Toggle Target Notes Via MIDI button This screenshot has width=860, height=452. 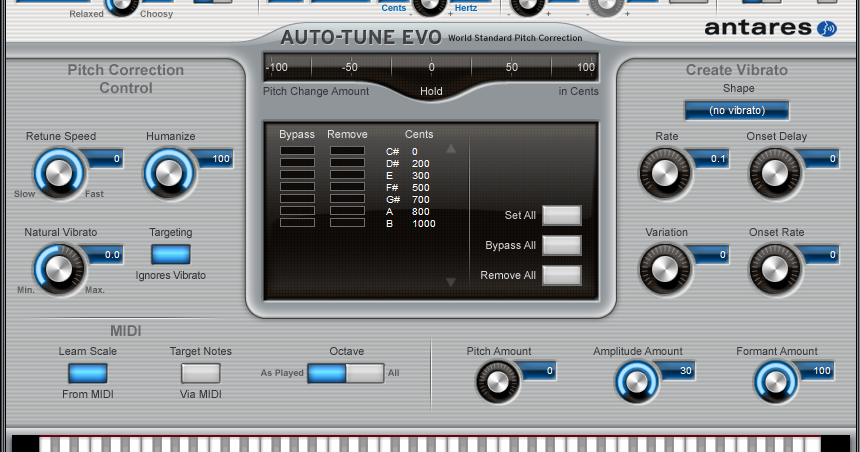click(201, 373)
